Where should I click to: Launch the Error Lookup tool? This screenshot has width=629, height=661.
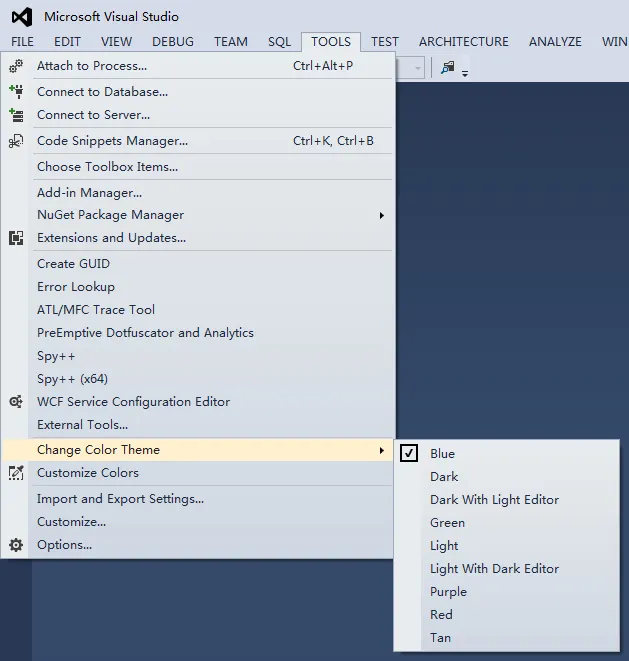tap(198, 287)
